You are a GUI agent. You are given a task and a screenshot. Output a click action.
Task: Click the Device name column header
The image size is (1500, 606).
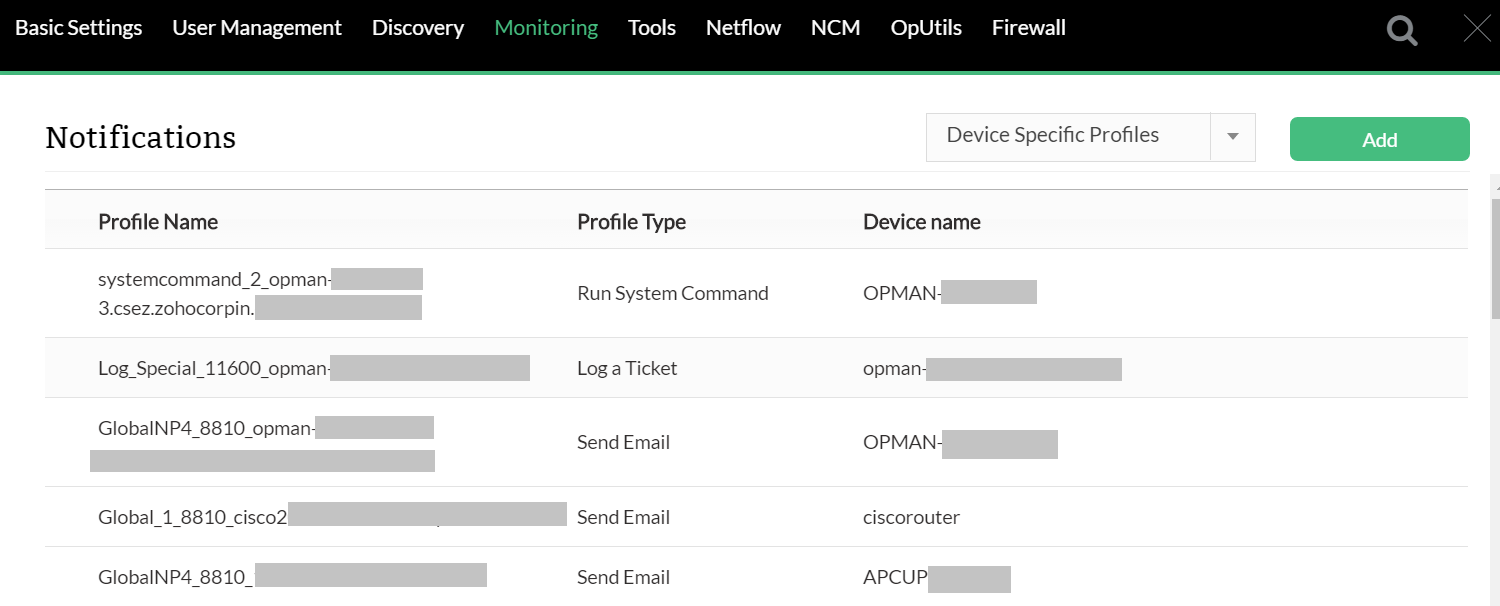pos(922,222)
